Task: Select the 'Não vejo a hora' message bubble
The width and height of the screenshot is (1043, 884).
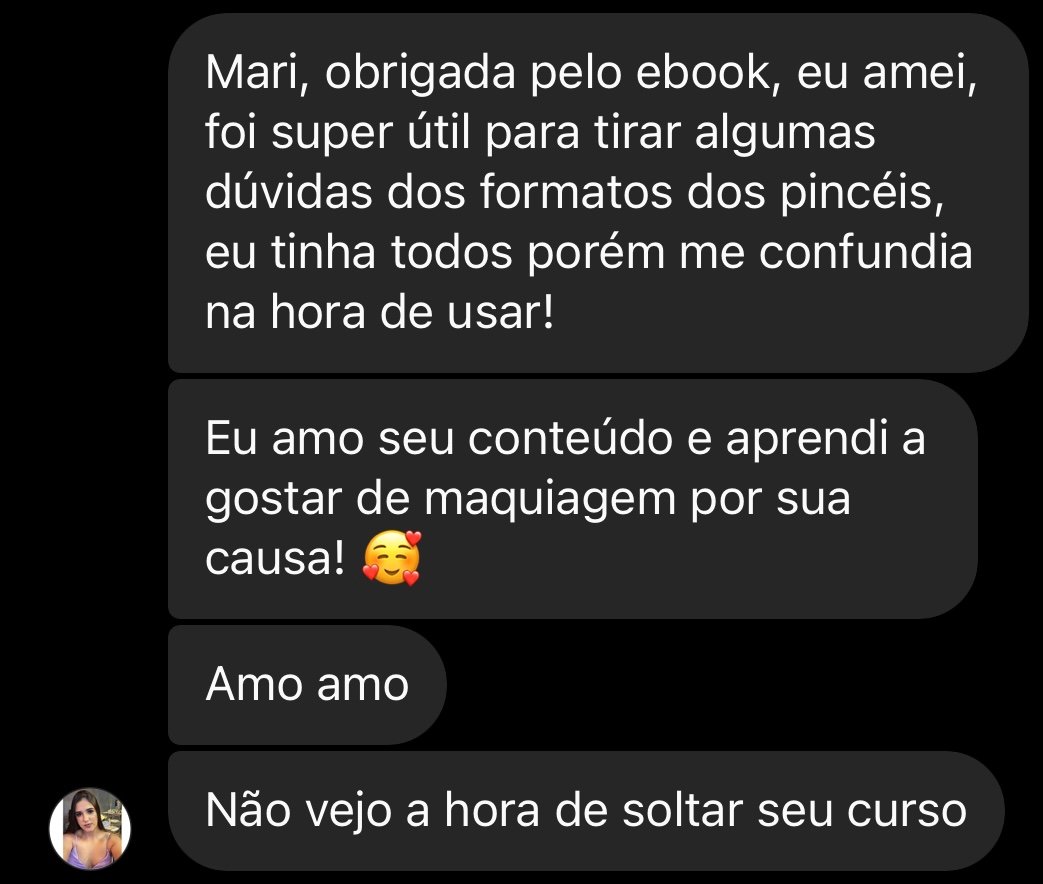Action: click(585, 811)
